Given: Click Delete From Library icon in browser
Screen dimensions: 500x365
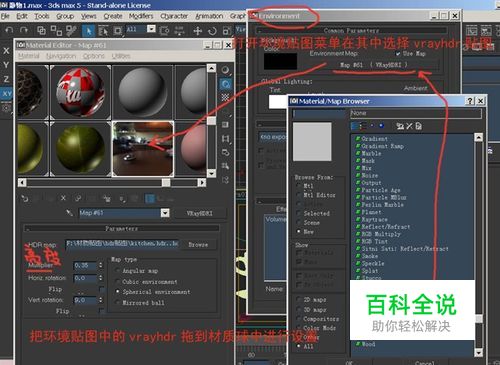Looking at the screenshot, I should [x=409, y=126].
